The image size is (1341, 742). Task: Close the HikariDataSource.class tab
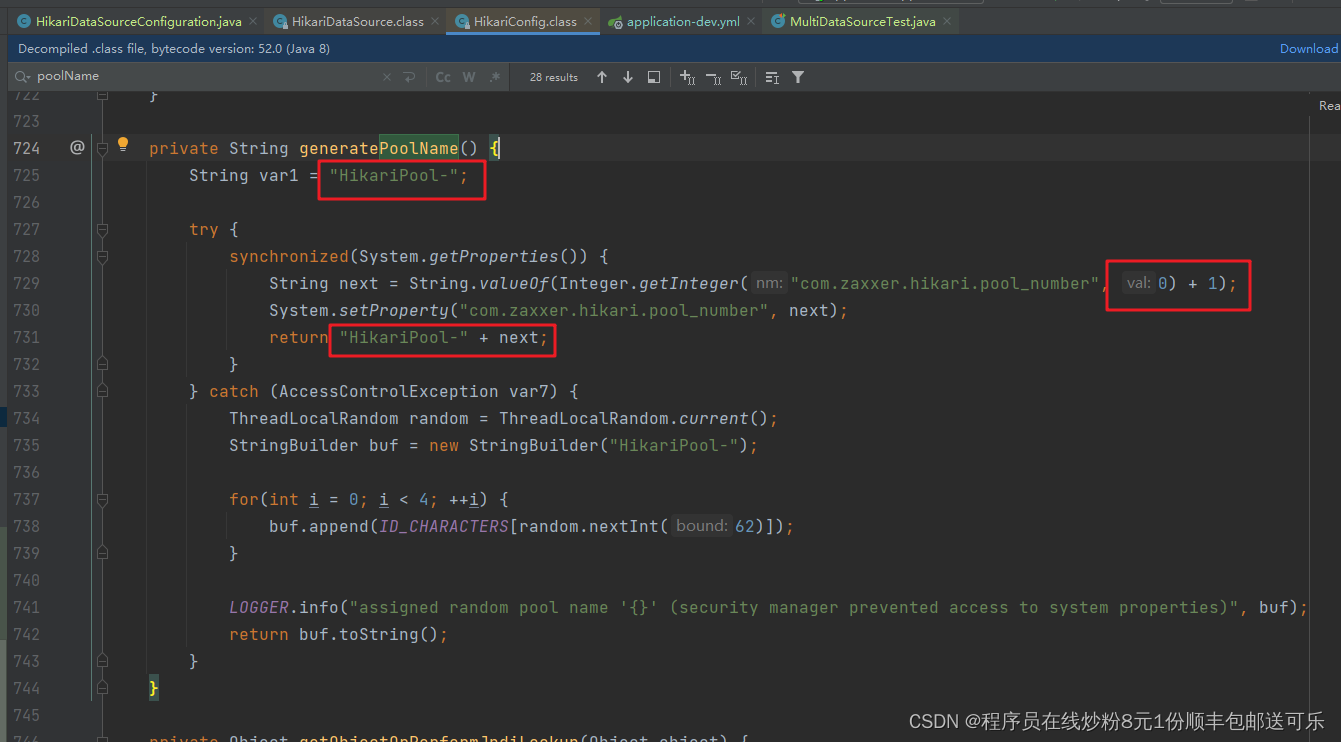coord(434,21)
